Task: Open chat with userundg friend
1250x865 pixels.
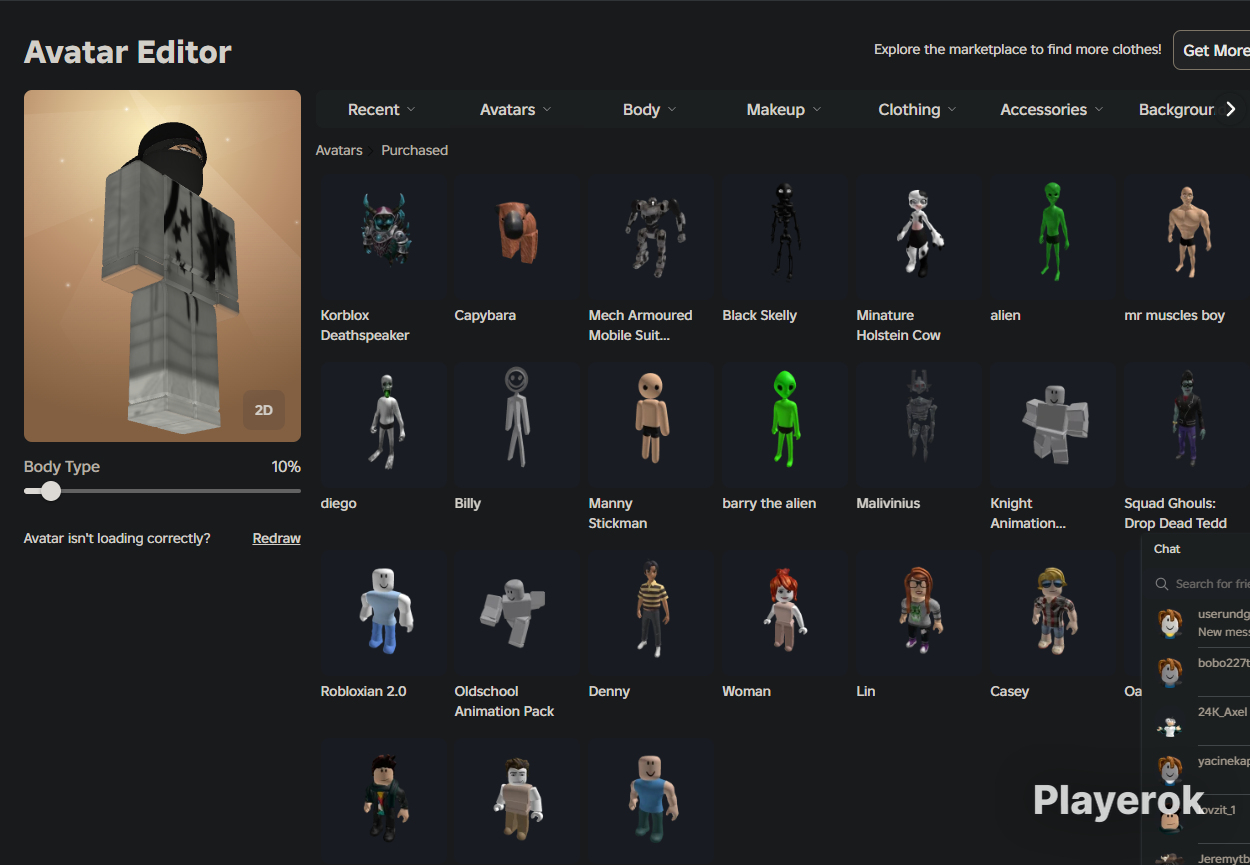Action: pyautogui.click(x=1200, y=623)
